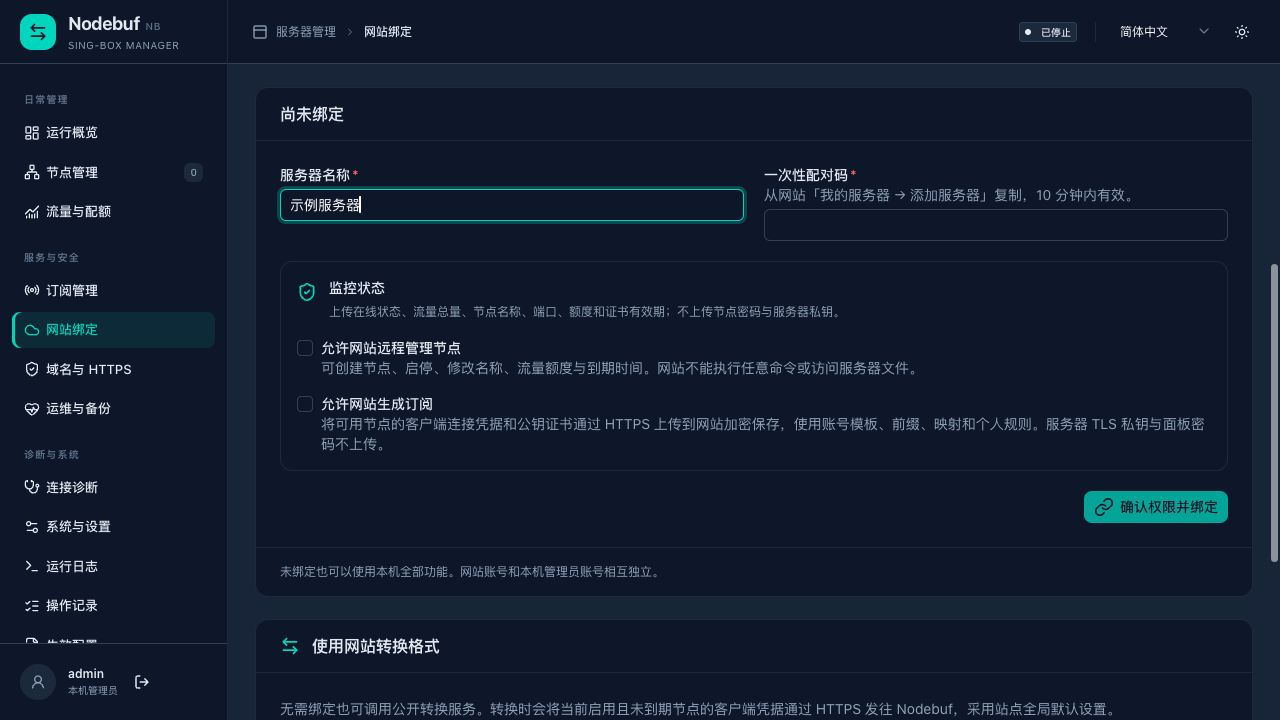Viewport: 1280px width, 720px height.
Task: Click the 网站绑定 cloud icon
Action: point(32,330)
